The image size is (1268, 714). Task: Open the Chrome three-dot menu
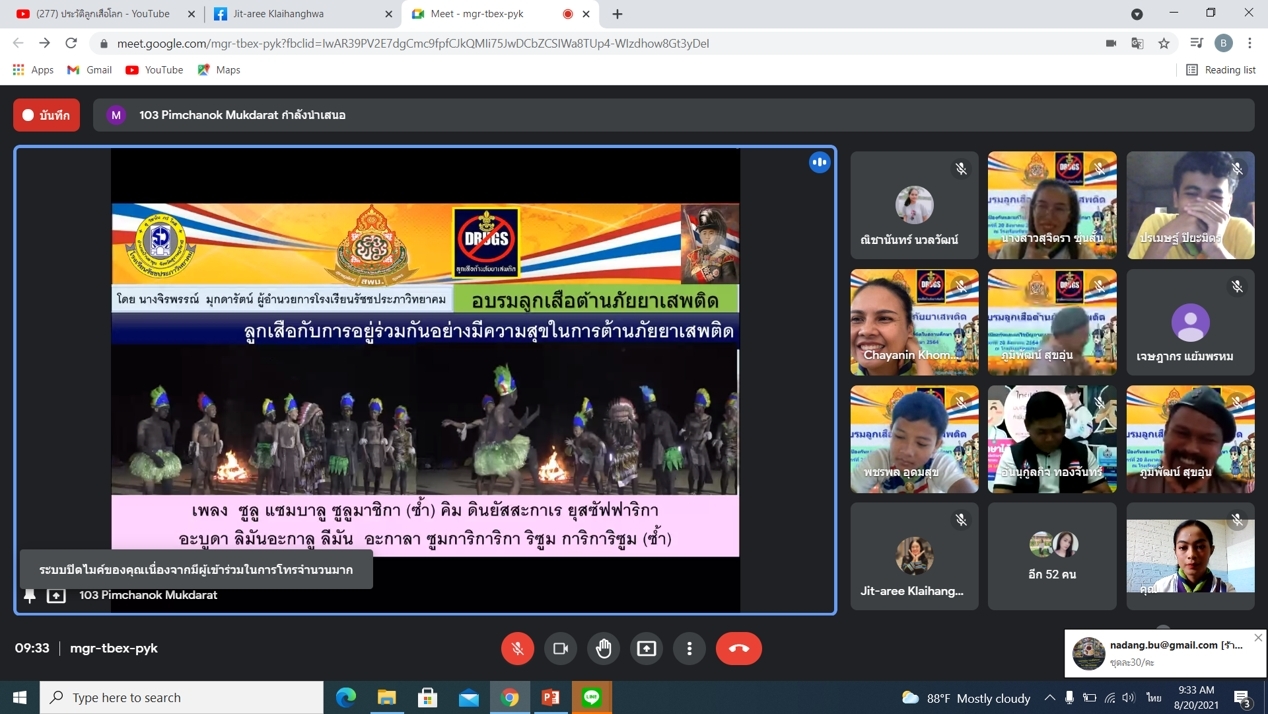(1250, 43)
